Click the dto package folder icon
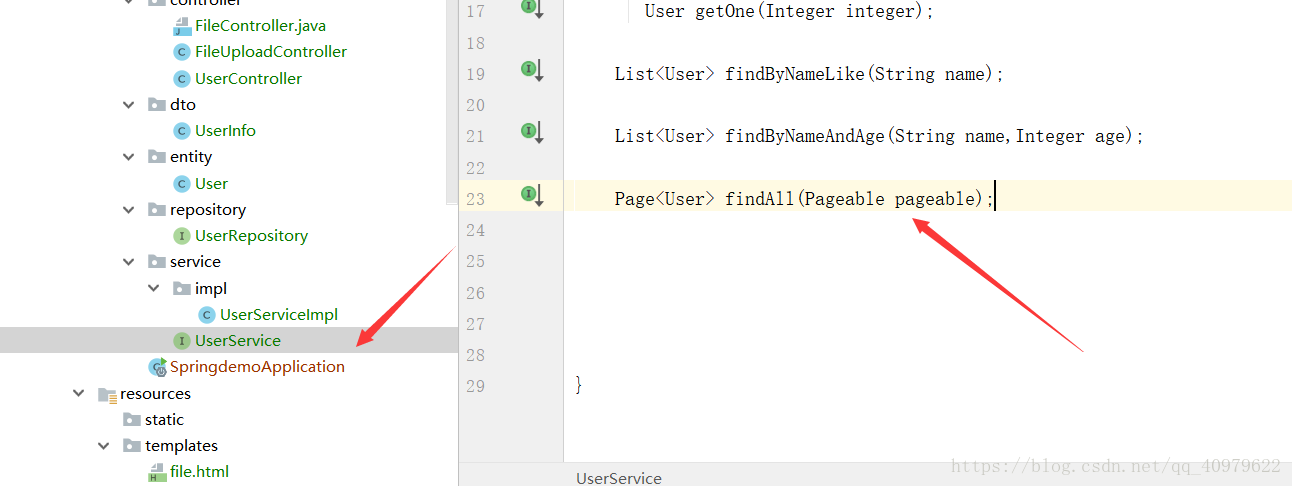Viewport: 1292px width, 486px height. pyautogui.click(x=157, y=104)
